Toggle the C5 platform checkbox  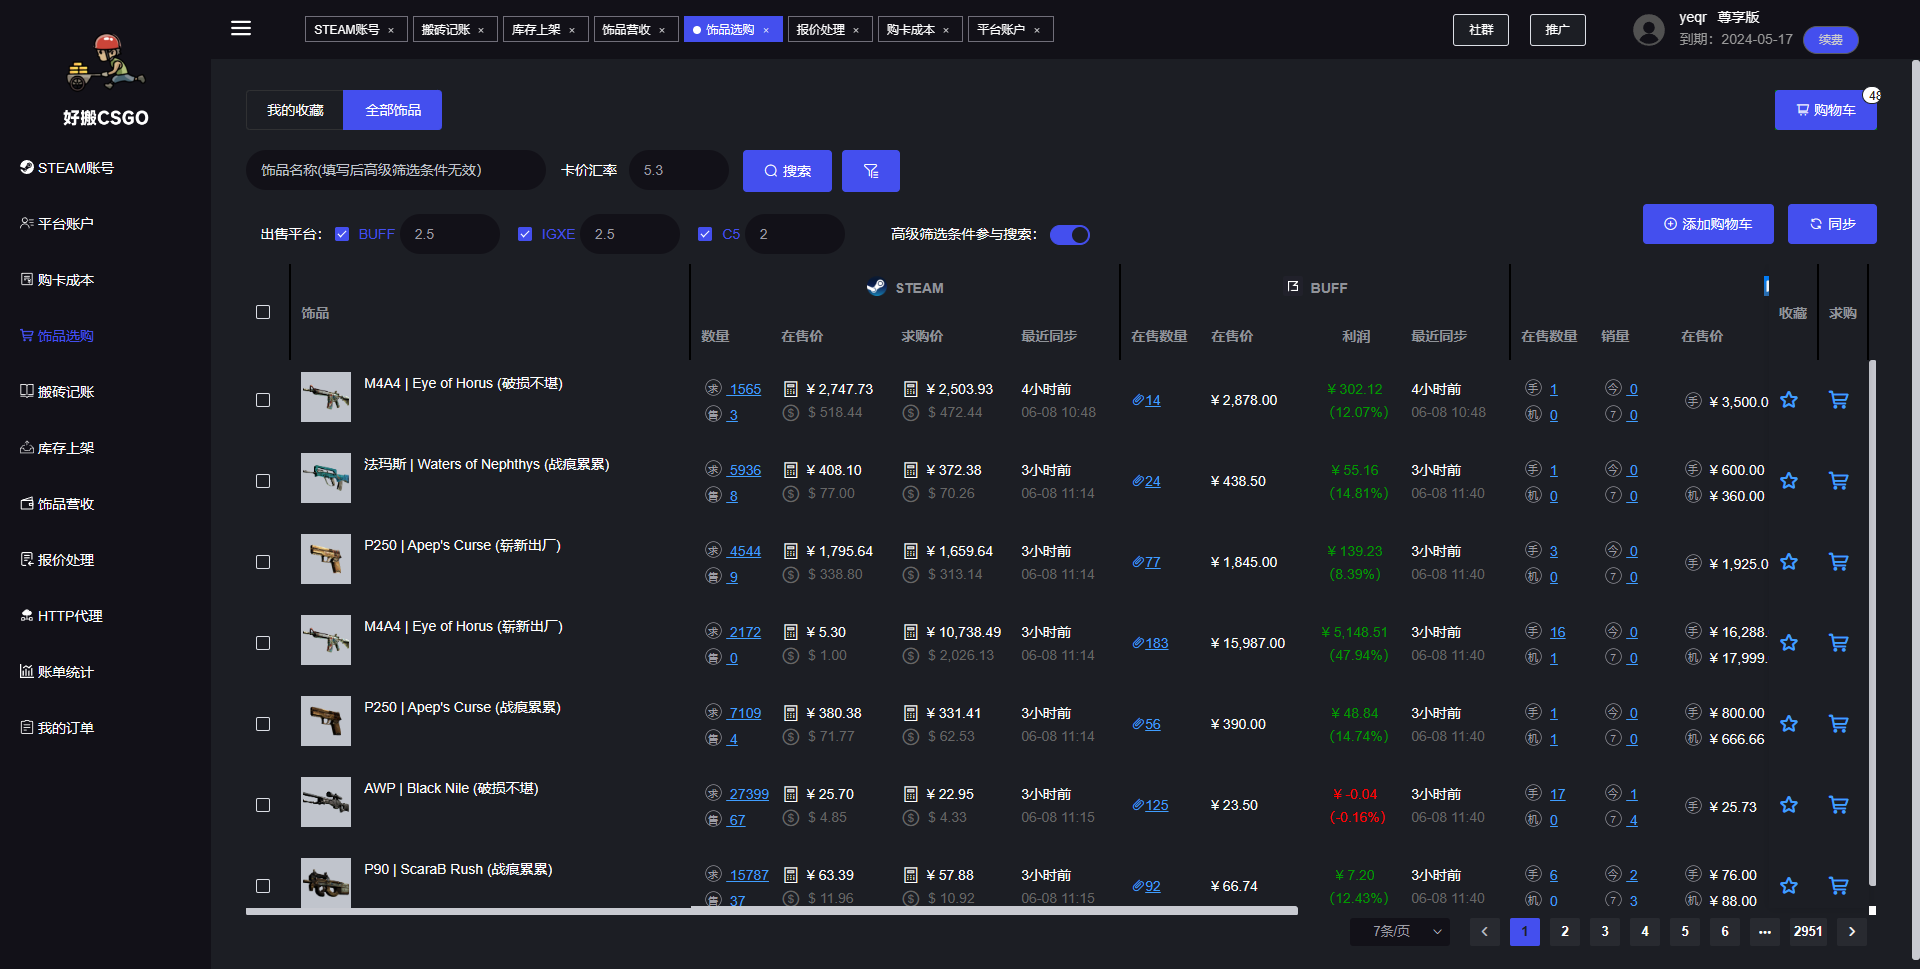pyautogui.click(x=705, y=234)
